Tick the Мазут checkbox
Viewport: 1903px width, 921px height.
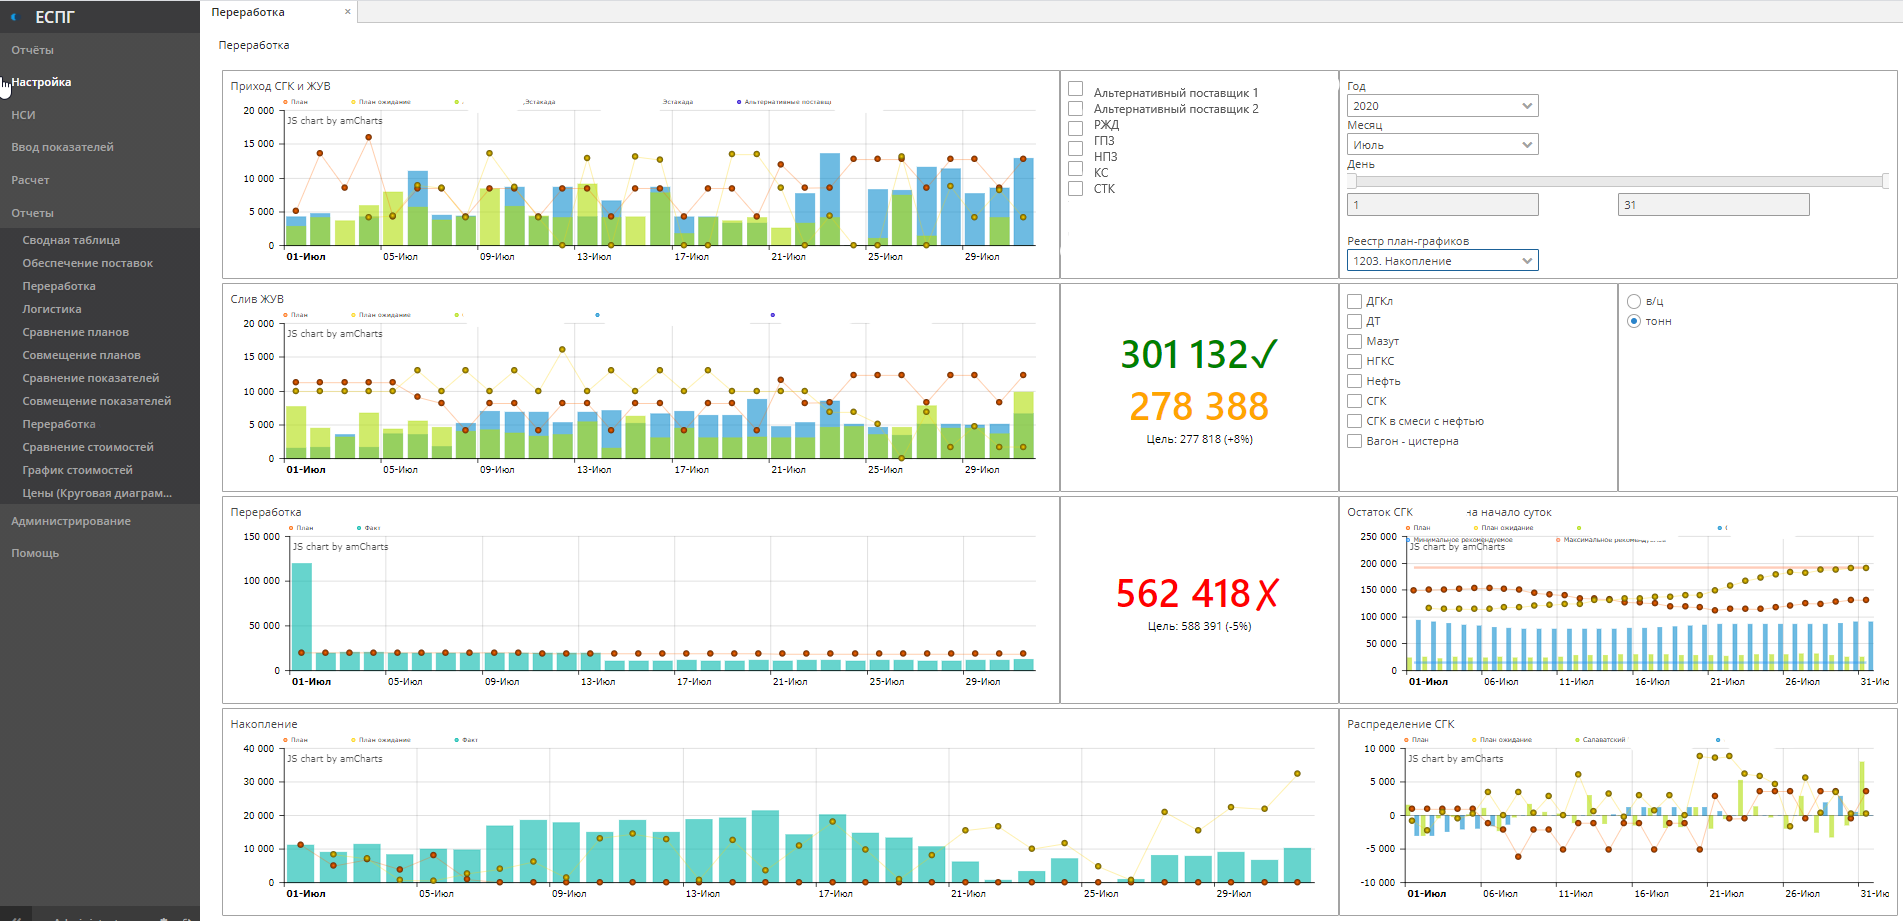click(1354, 341)
